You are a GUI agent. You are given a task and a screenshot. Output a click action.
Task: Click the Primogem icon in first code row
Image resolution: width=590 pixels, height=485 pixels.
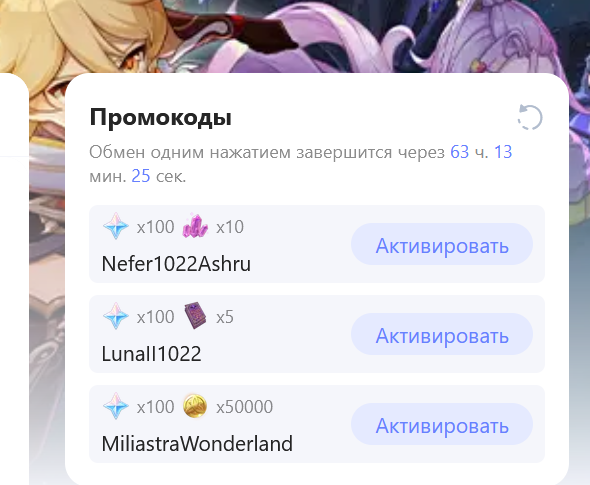(x=116, y=226)
